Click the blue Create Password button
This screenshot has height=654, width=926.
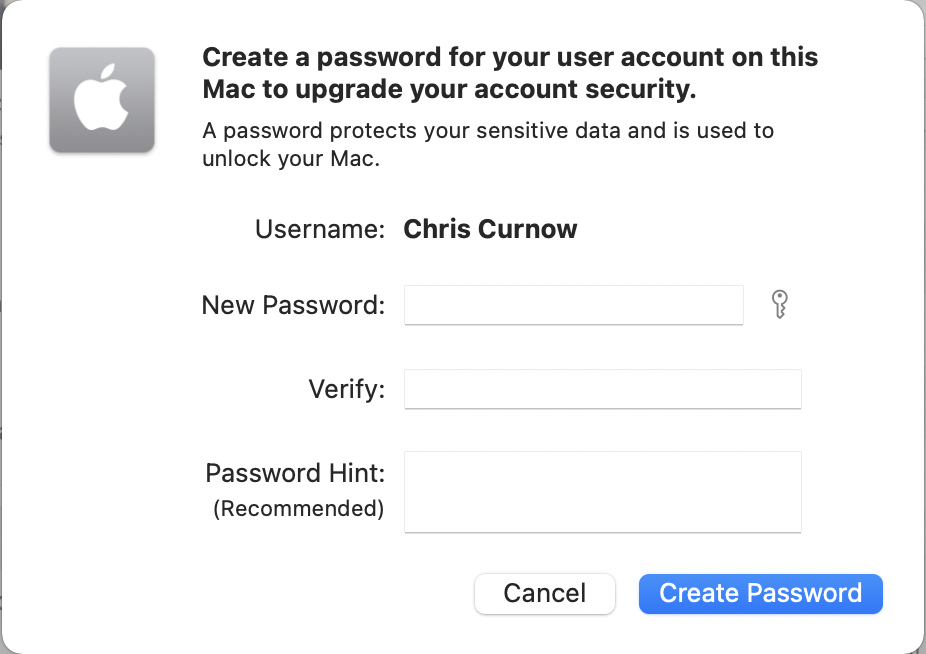coord(760,593)
